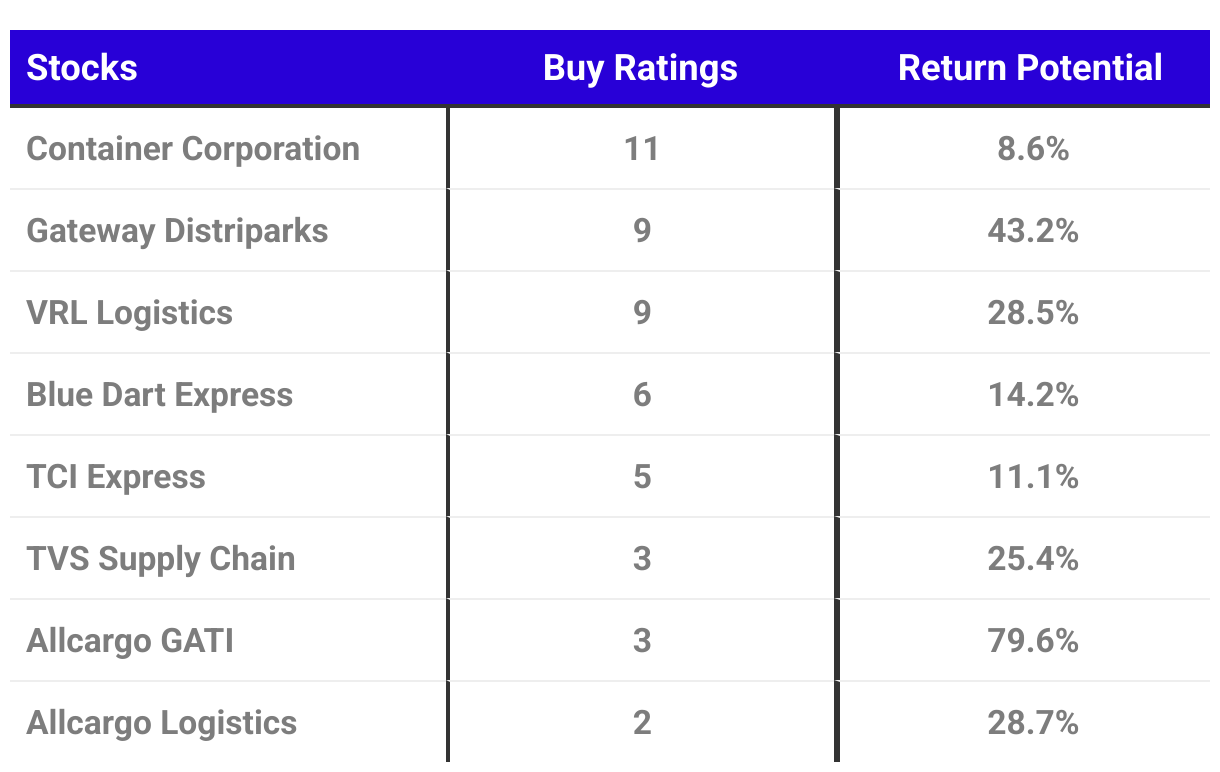Select the TCI Express row label

(116, 477)
